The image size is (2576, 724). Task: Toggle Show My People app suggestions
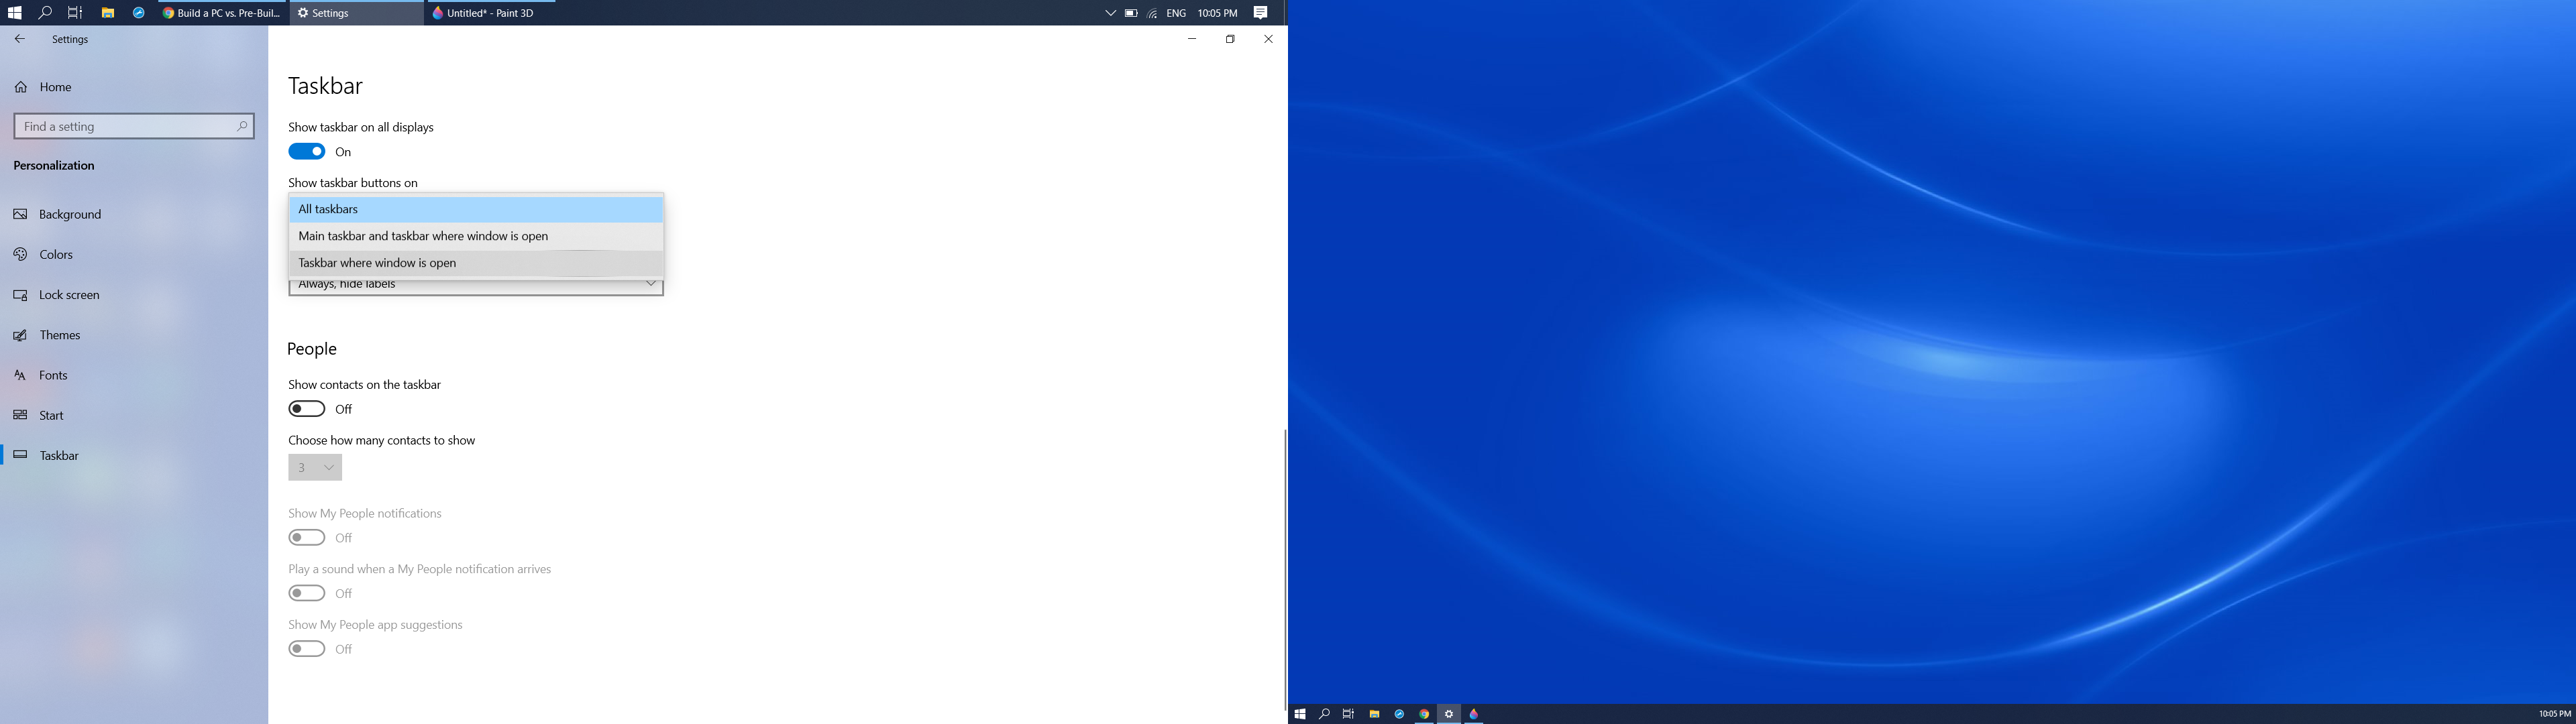pos(307,649)
